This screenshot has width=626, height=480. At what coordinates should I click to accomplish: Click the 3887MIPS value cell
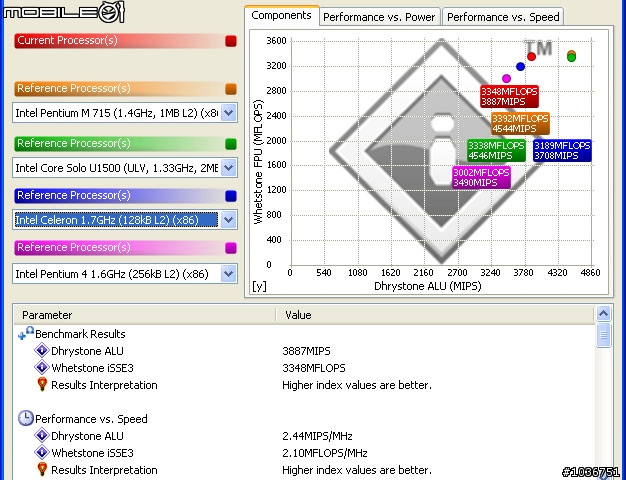click(306, 351)
